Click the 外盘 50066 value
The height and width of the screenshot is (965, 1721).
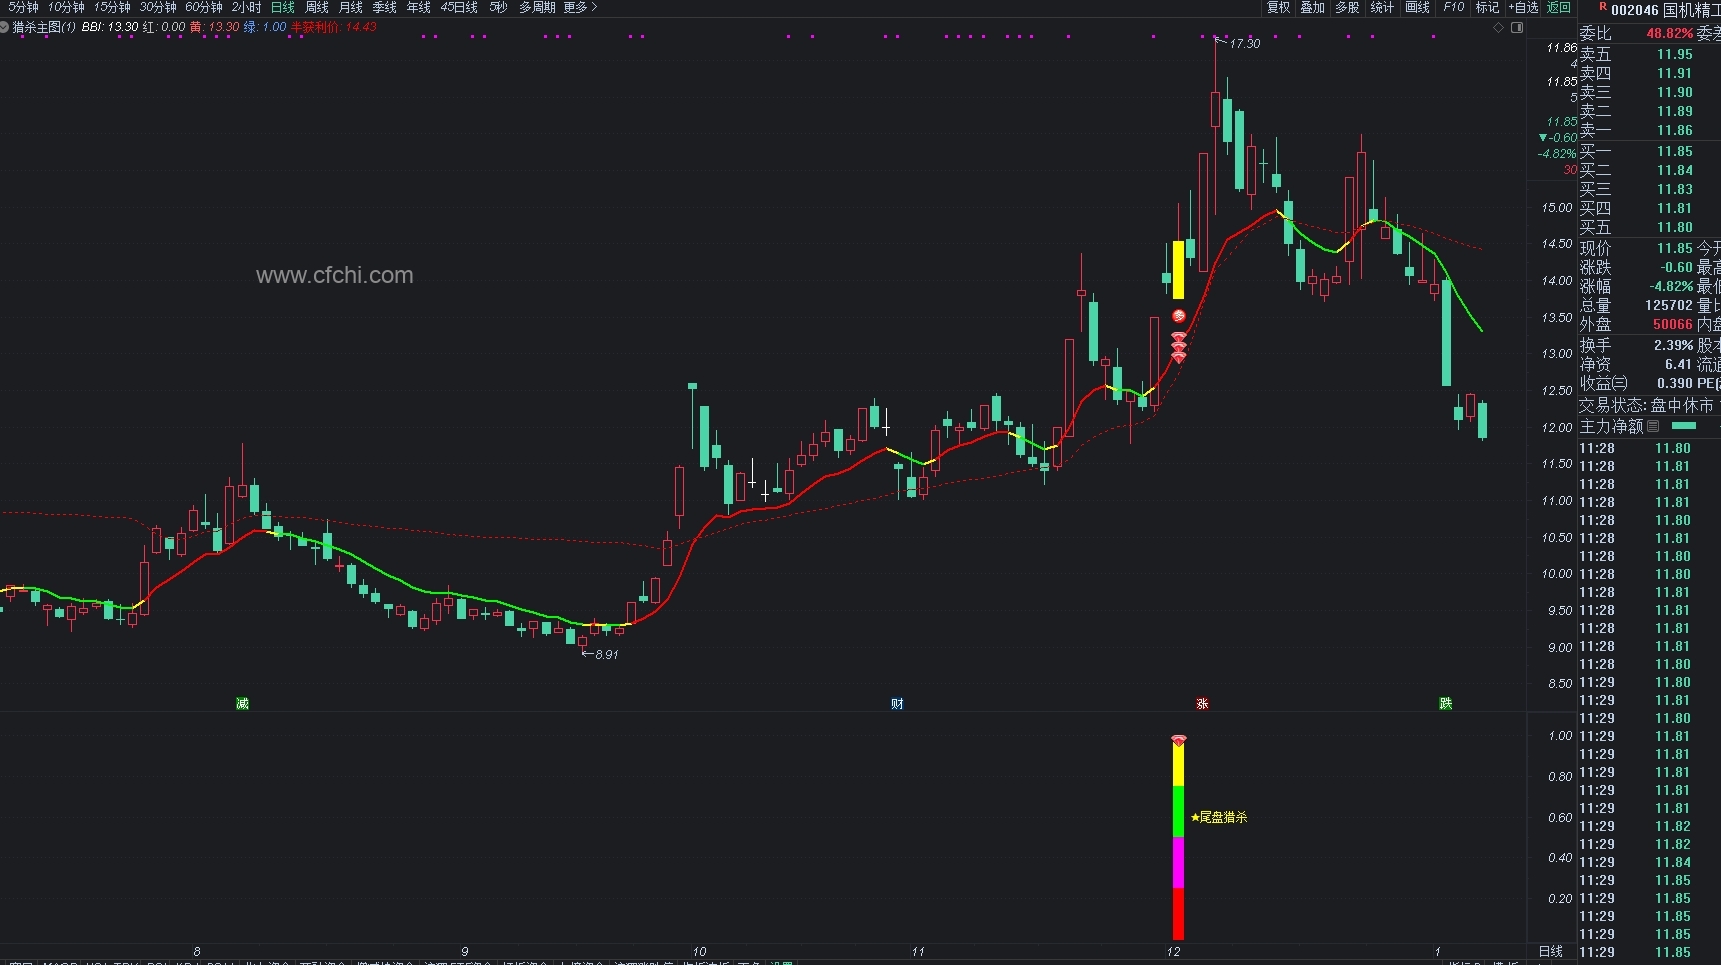[1672, 324]
